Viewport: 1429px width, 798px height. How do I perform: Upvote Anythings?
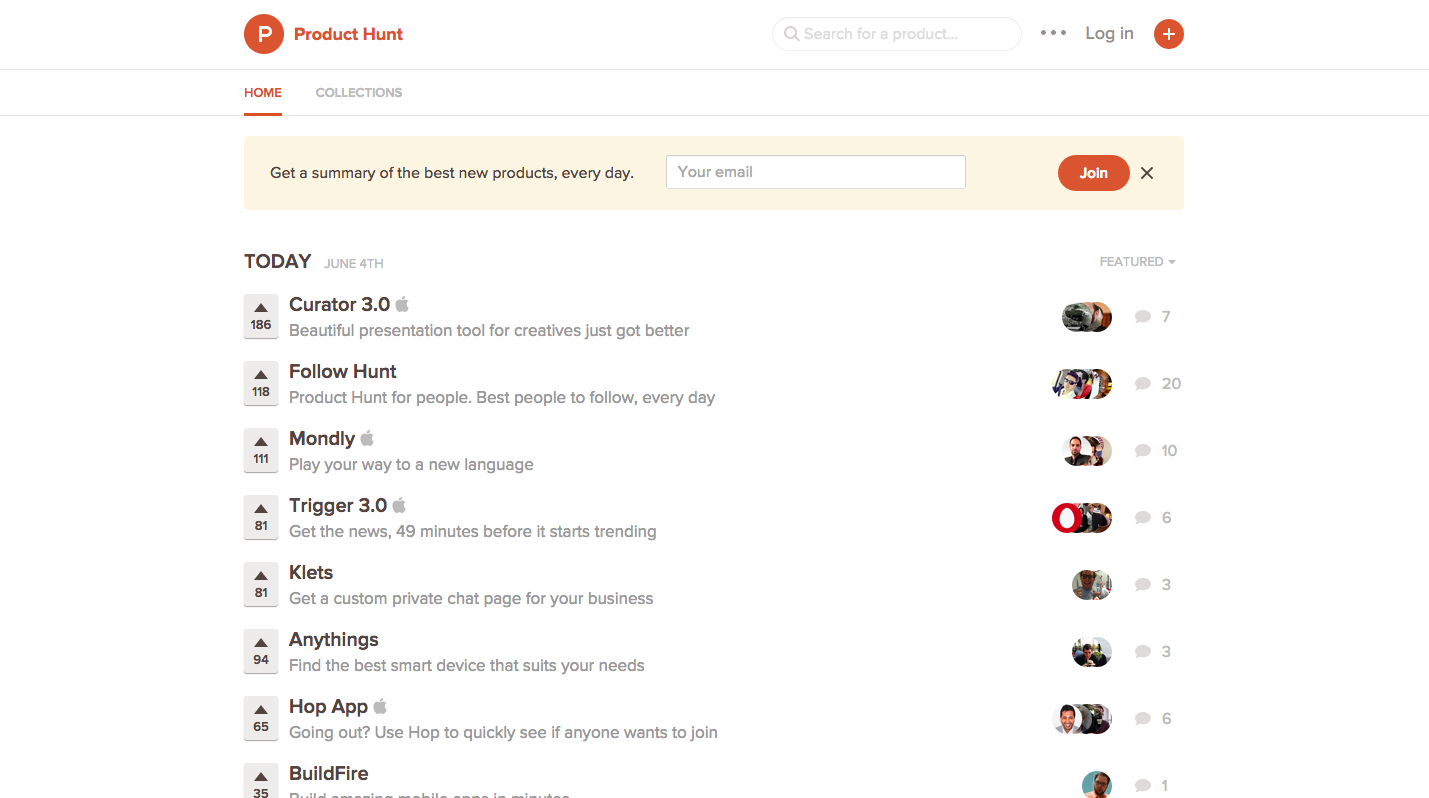(x=261, y=652)
